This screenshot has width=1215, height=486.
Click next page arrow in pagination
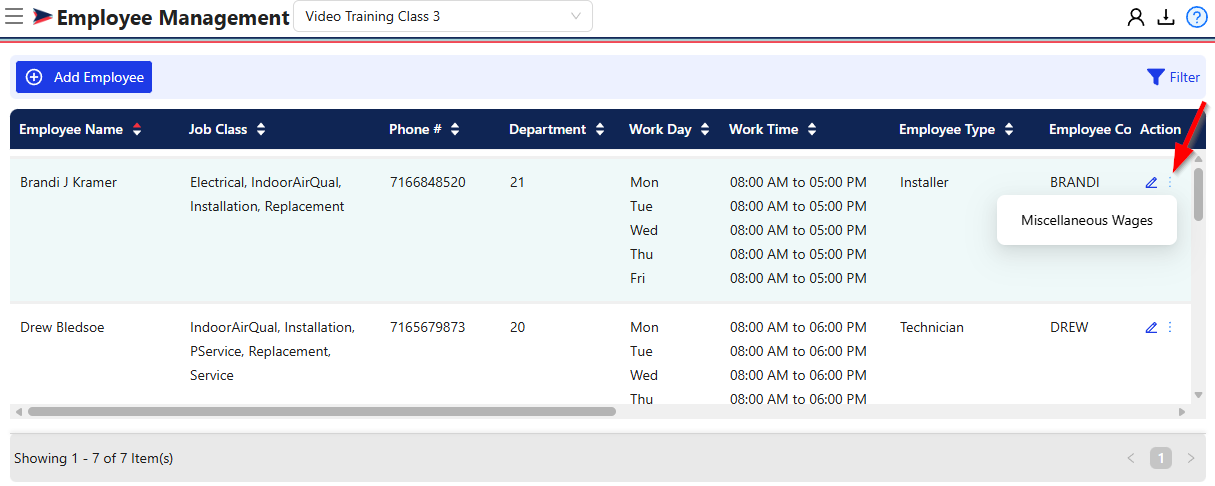coord(1190,458)
